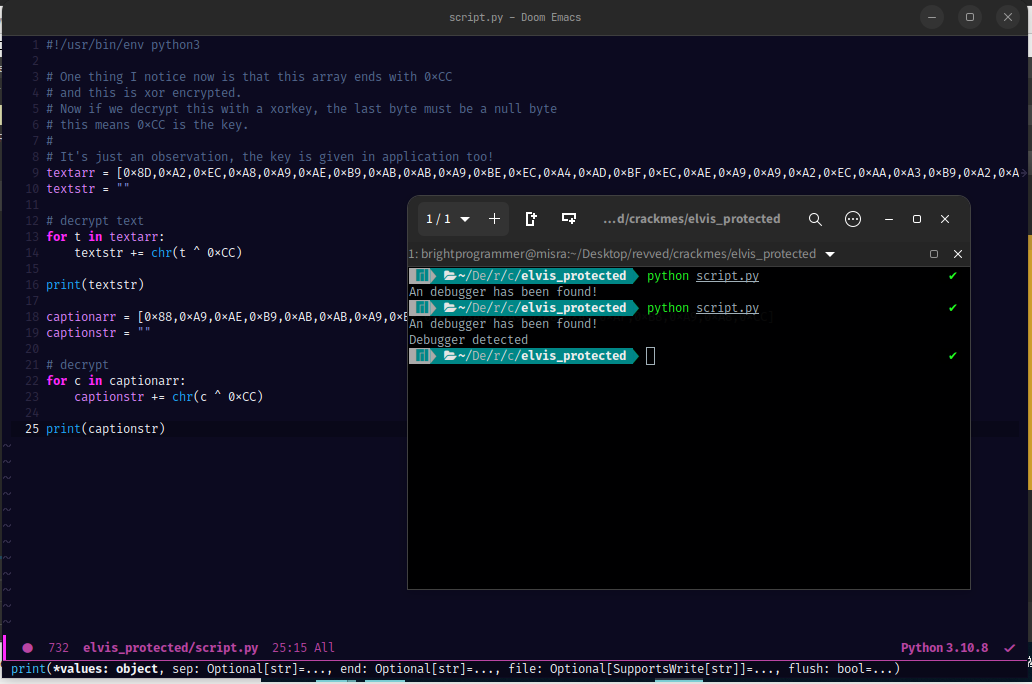Click the 25:15 cursor position indicator
This screenshot has height=684, width=1032.
click(291, 648)
